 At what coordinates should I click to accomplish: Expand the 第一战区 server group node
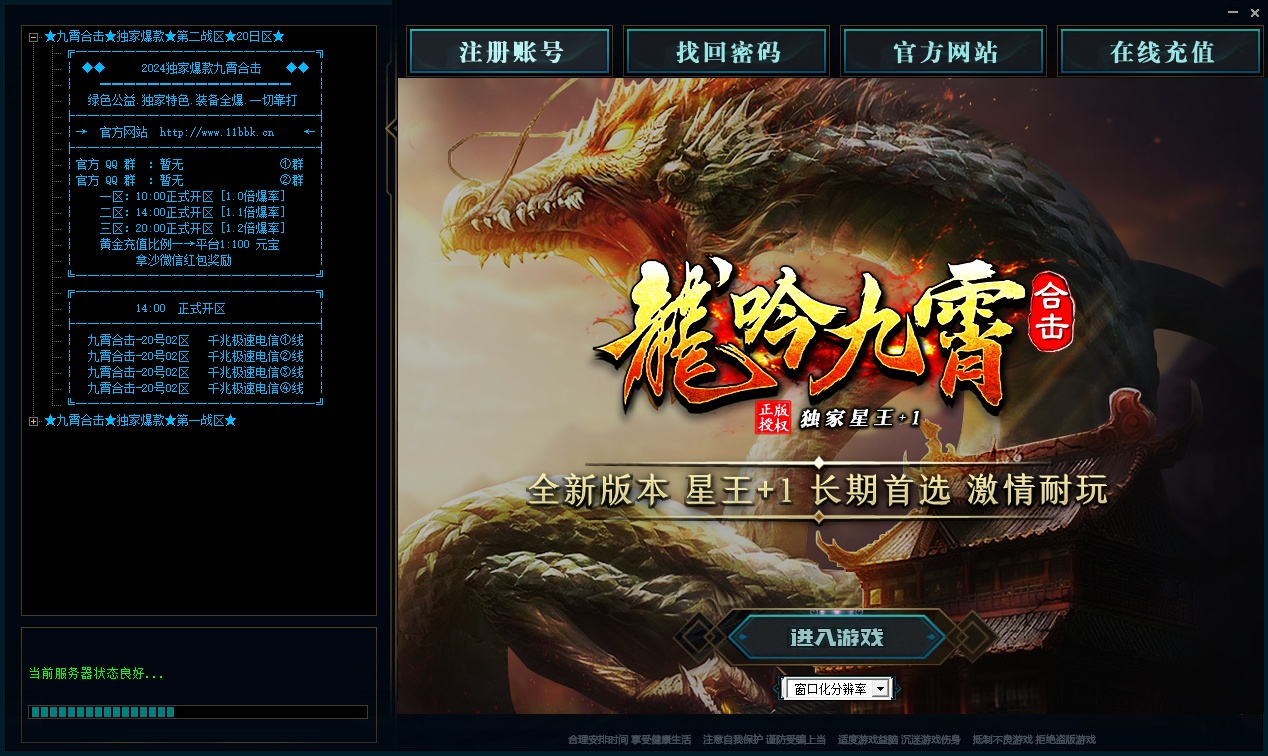[x=33, y=420]
